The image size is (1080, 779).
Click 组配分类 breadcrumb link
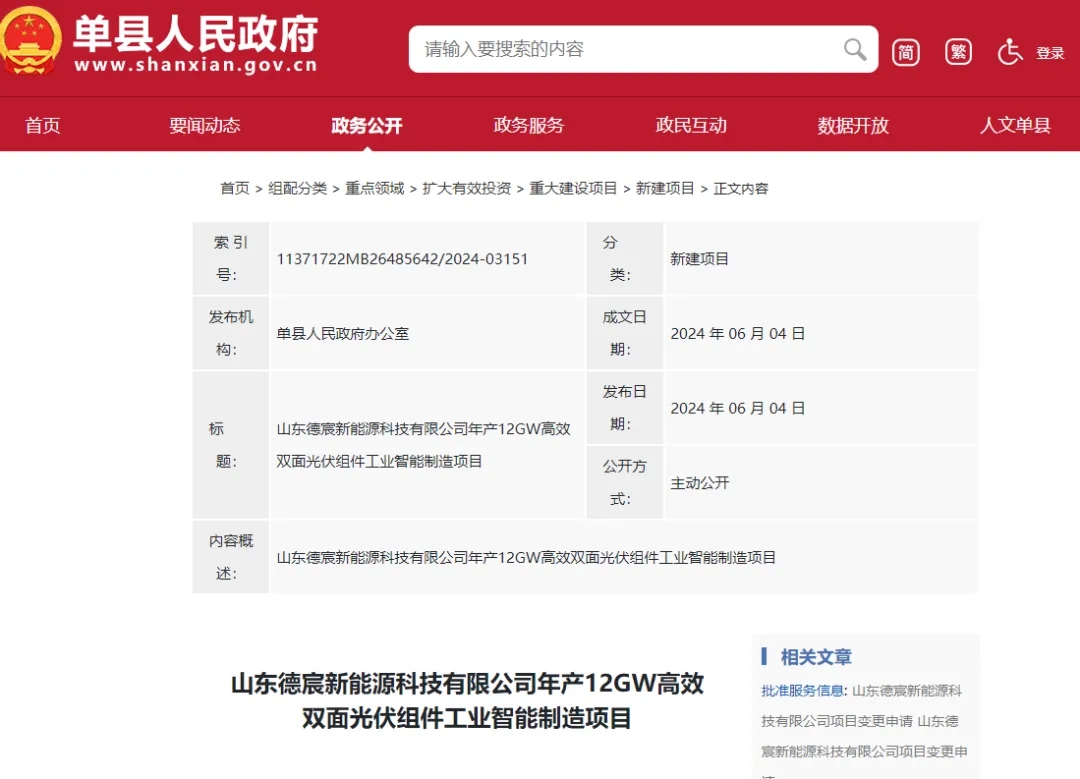(x=298, y=188)
